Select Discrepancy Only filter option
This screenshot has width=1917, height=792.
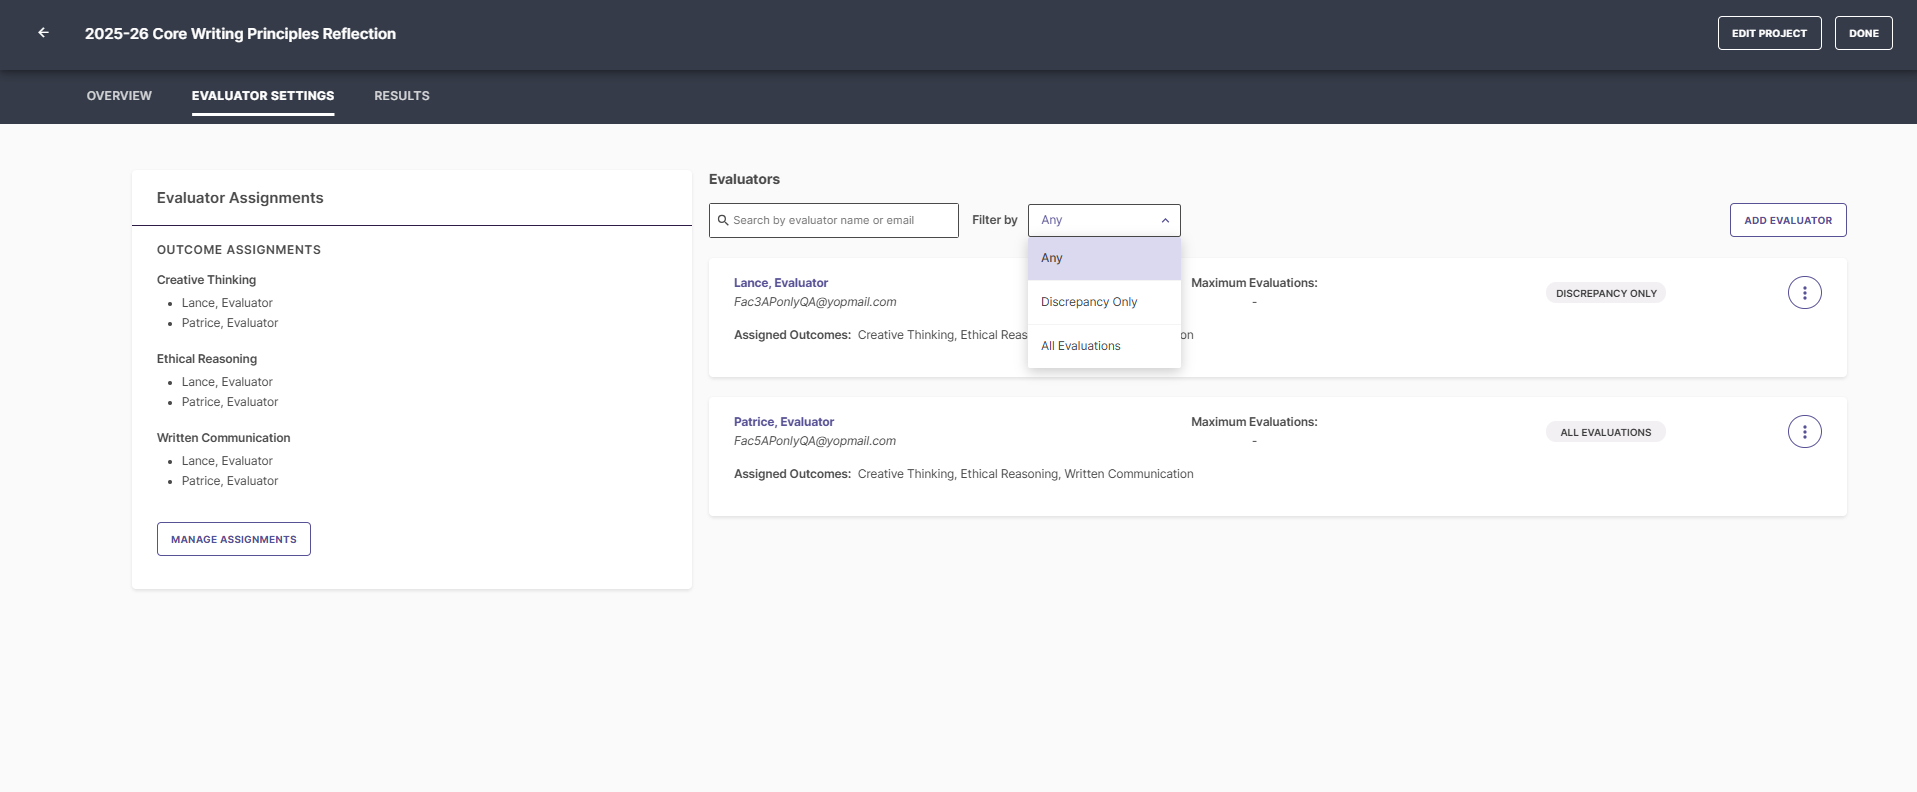[x=1104, y=302]
